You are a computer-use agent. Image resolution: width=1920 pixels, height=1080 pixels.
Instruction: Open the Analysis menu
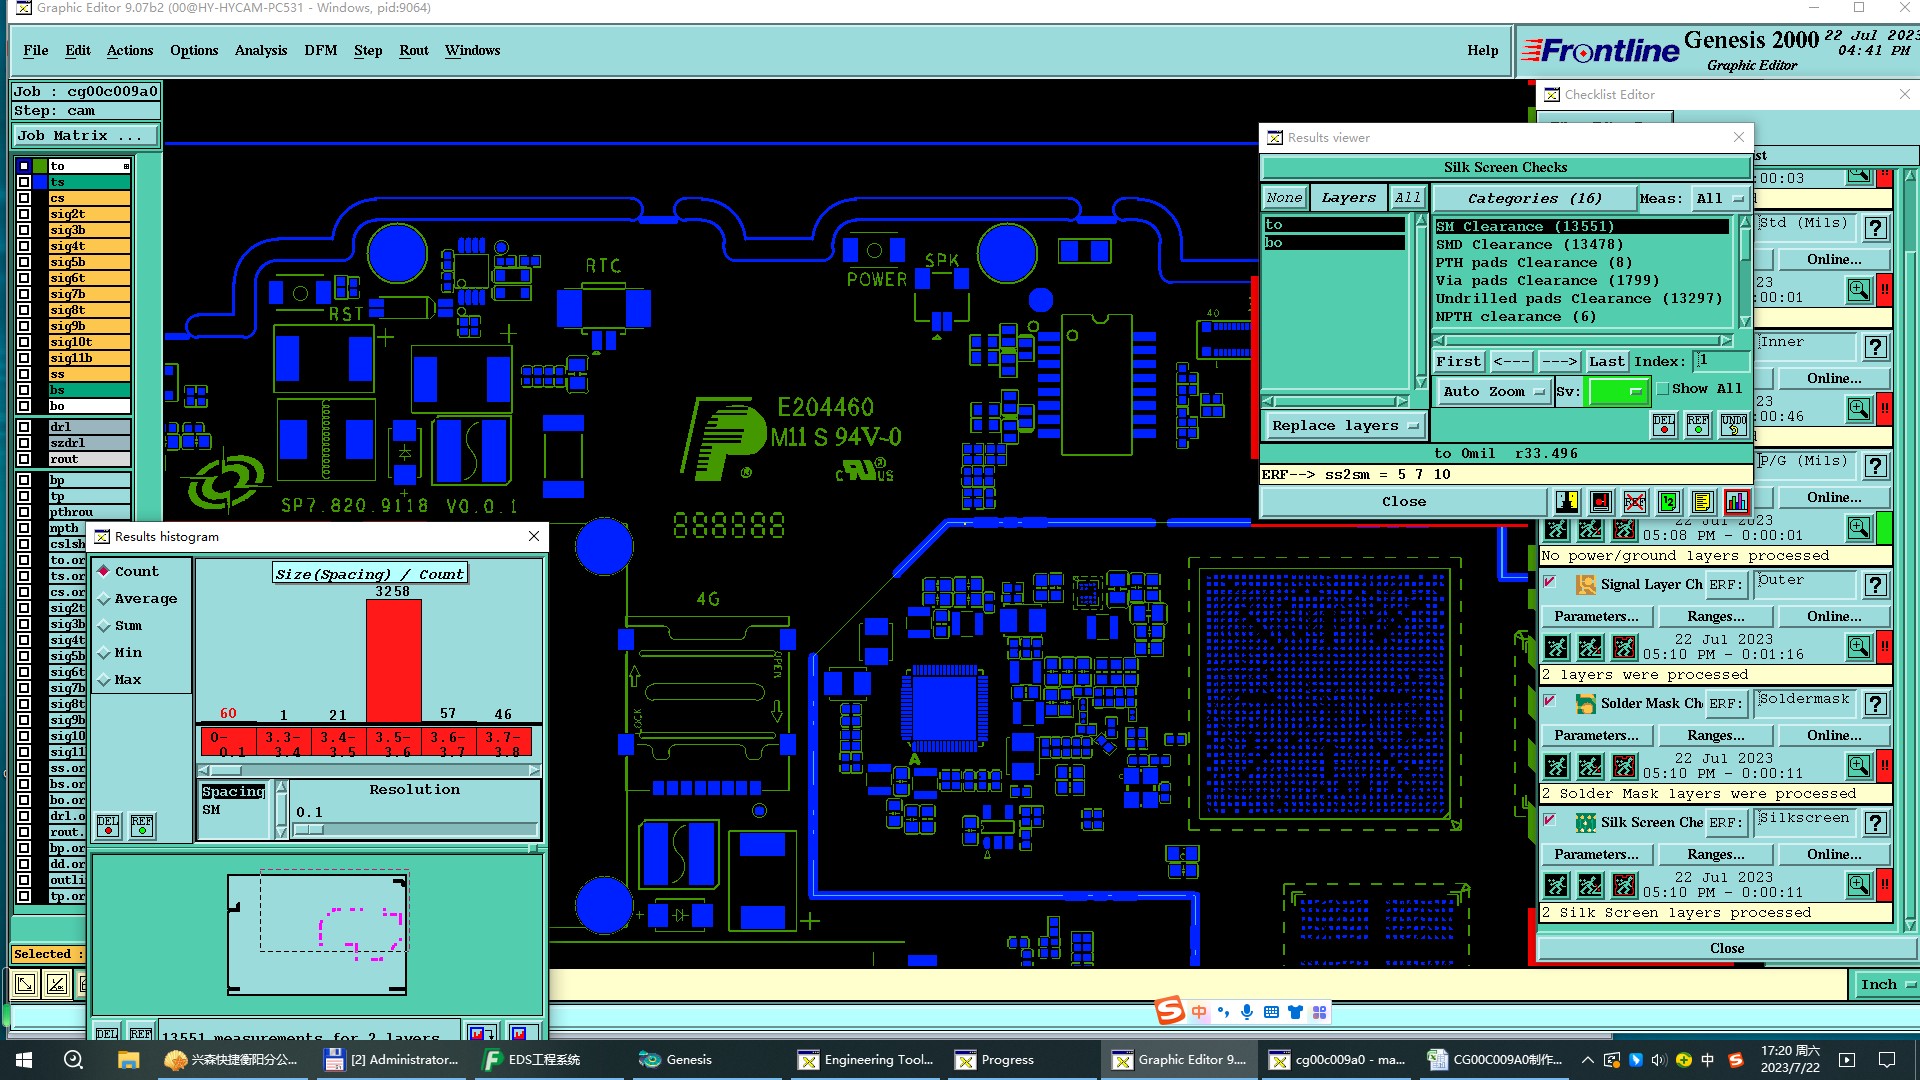(260, 51)
